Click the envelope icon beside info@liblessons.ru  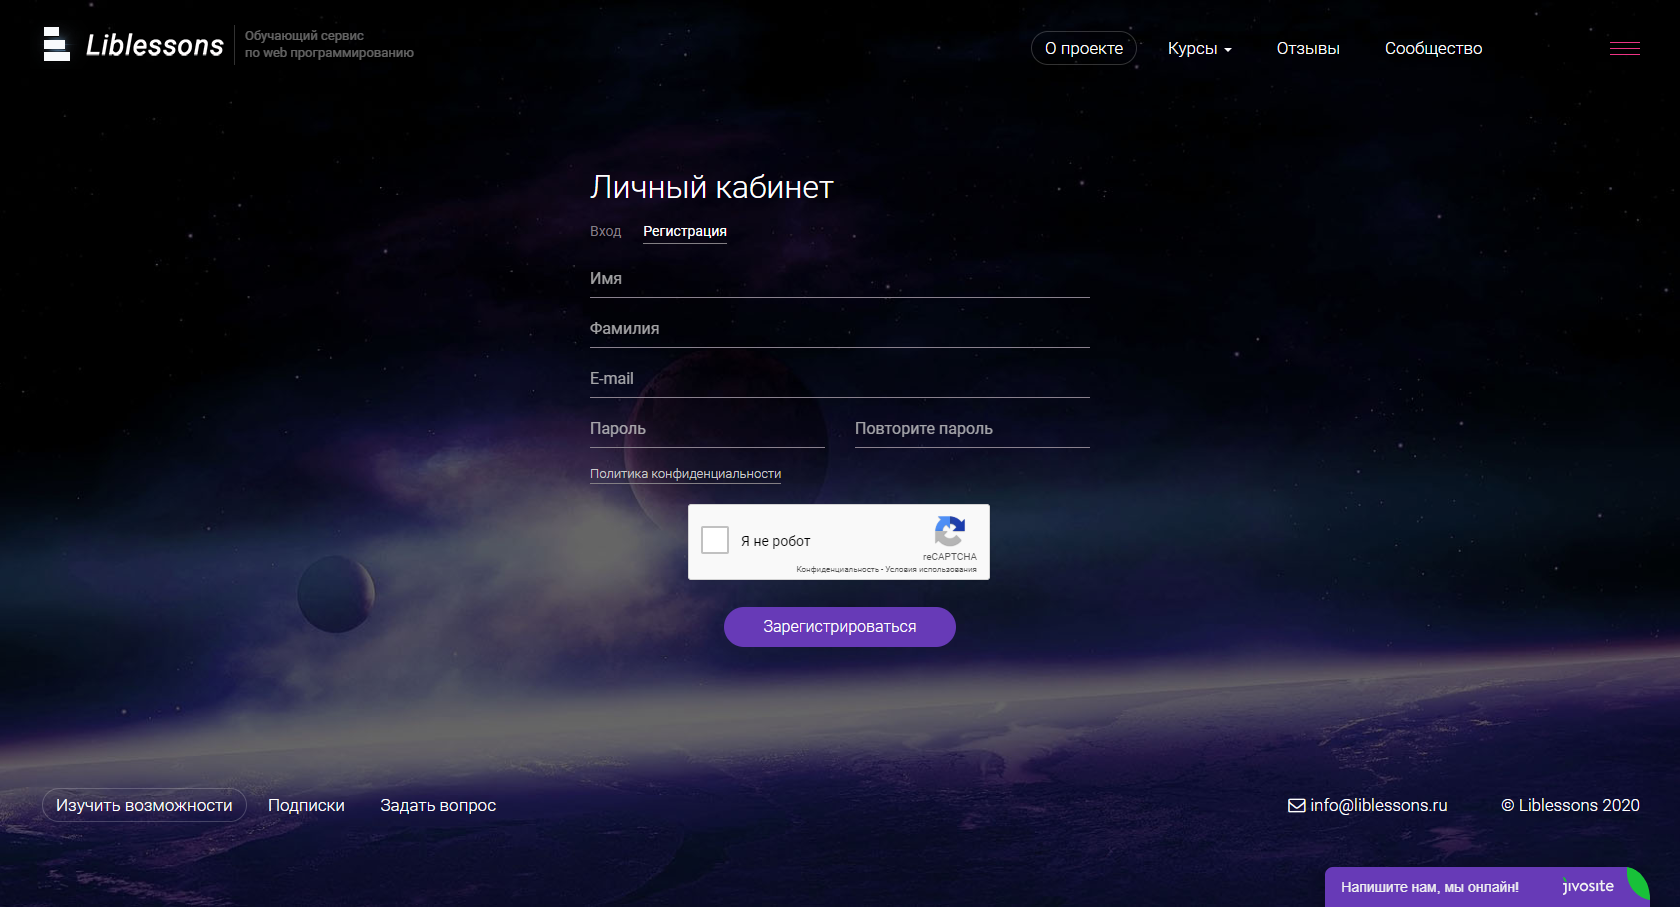click(x=1297, y=806)
